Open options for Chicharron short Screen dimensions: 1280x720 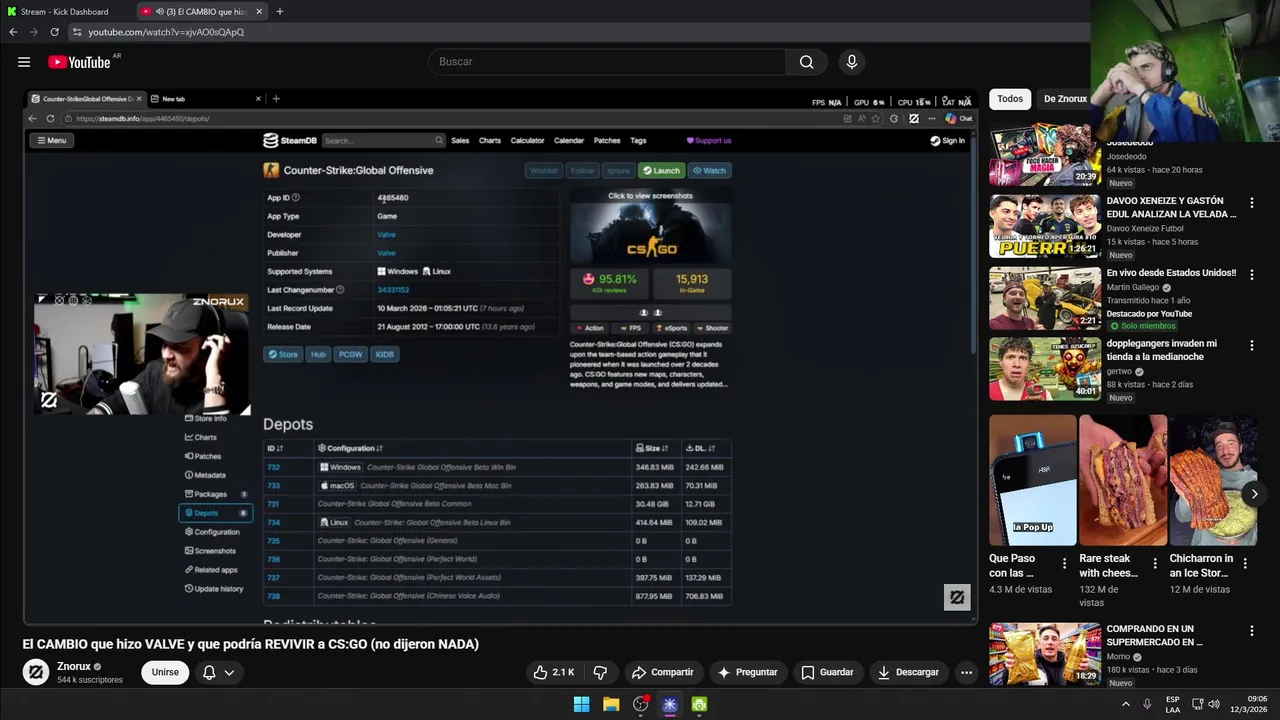click(x=1245, y=564)
